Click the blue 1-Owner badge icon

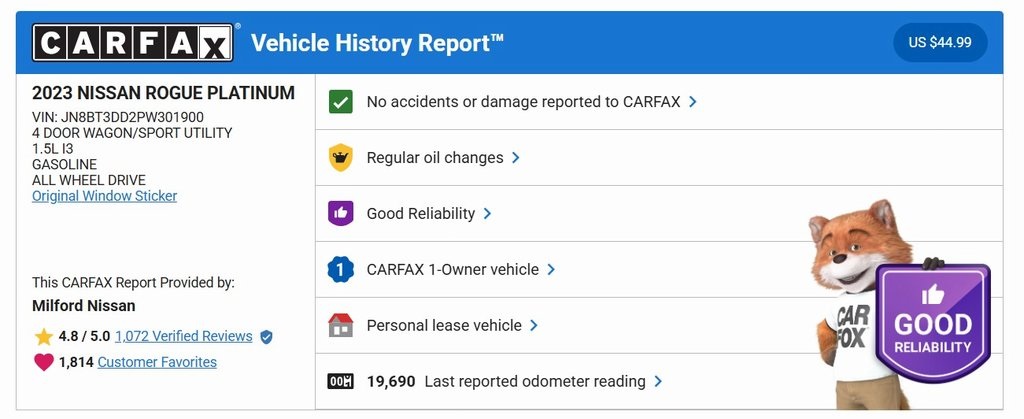pos(341,269)
